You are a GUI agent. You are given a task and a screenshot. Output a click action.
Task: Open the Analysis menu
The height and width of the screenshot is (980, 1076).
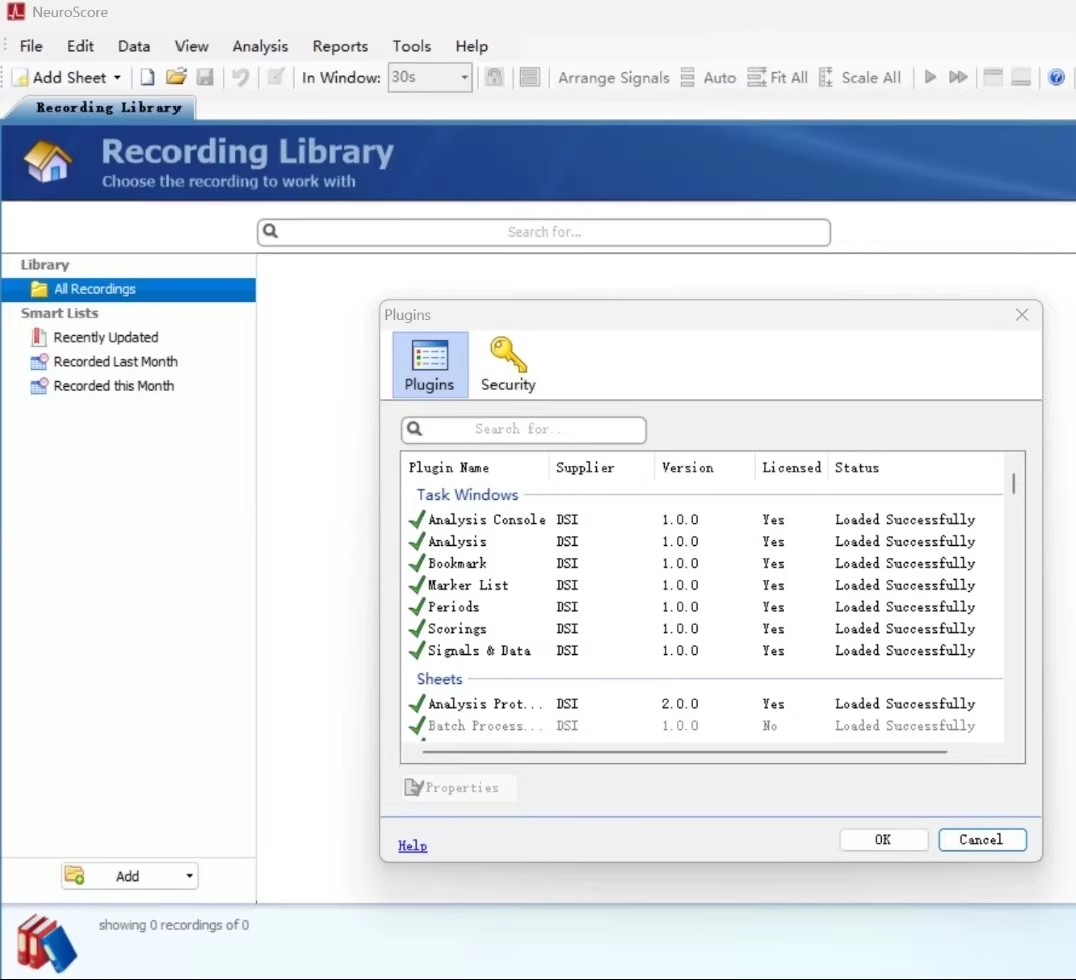coord(260,46)
